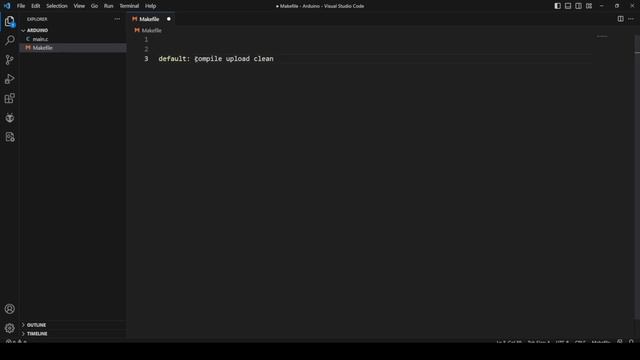Screen dimensions: 640x360
Task: Open the Terminal menu
Action: [129, 6]
